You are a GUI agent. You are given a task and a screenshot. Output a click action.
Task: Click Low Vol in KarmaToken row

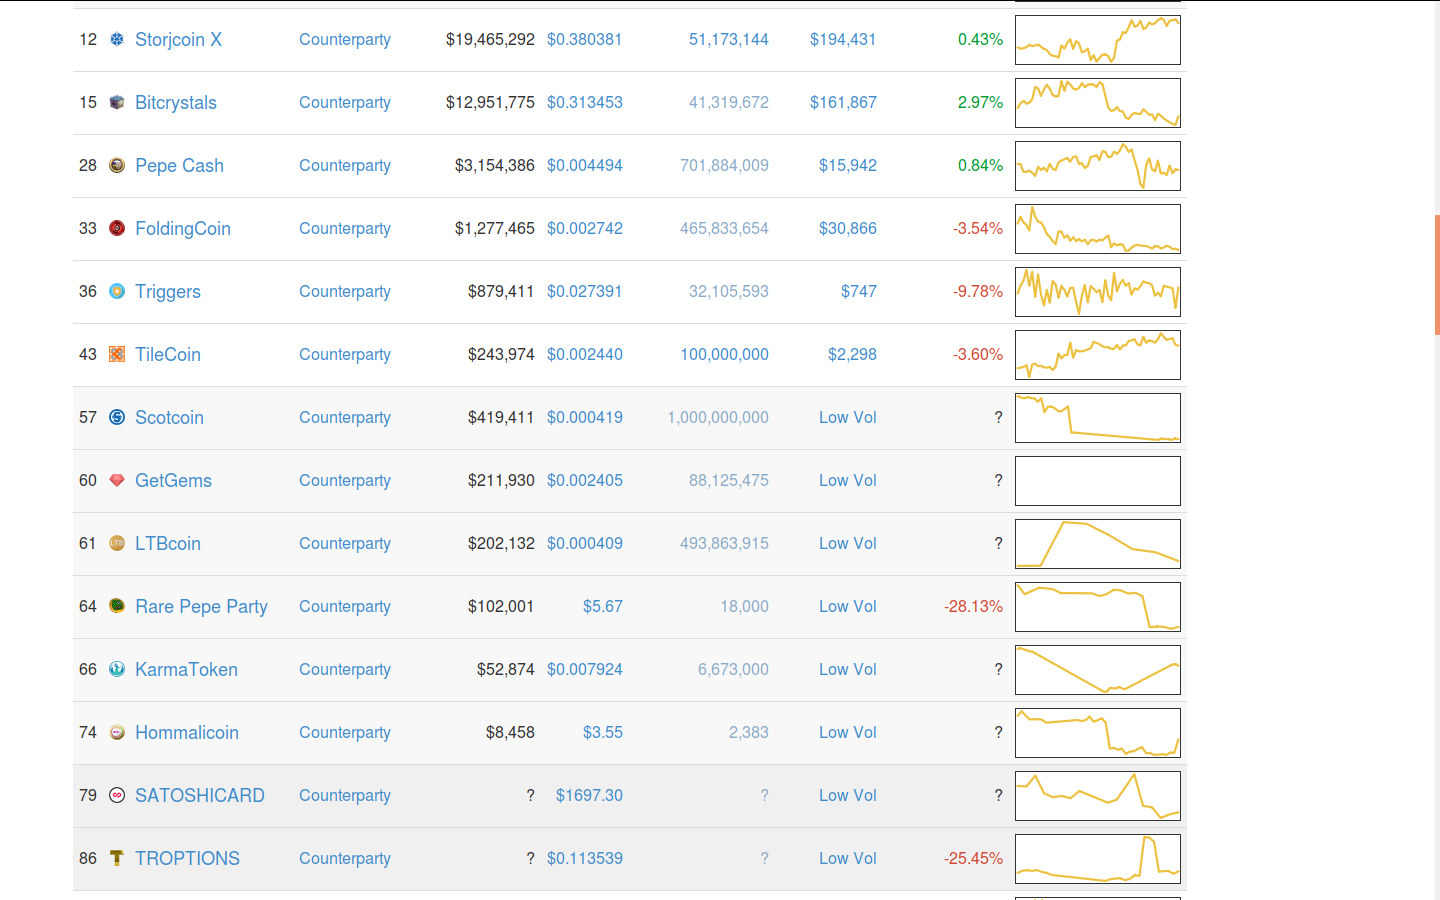(x=848, y=669)
